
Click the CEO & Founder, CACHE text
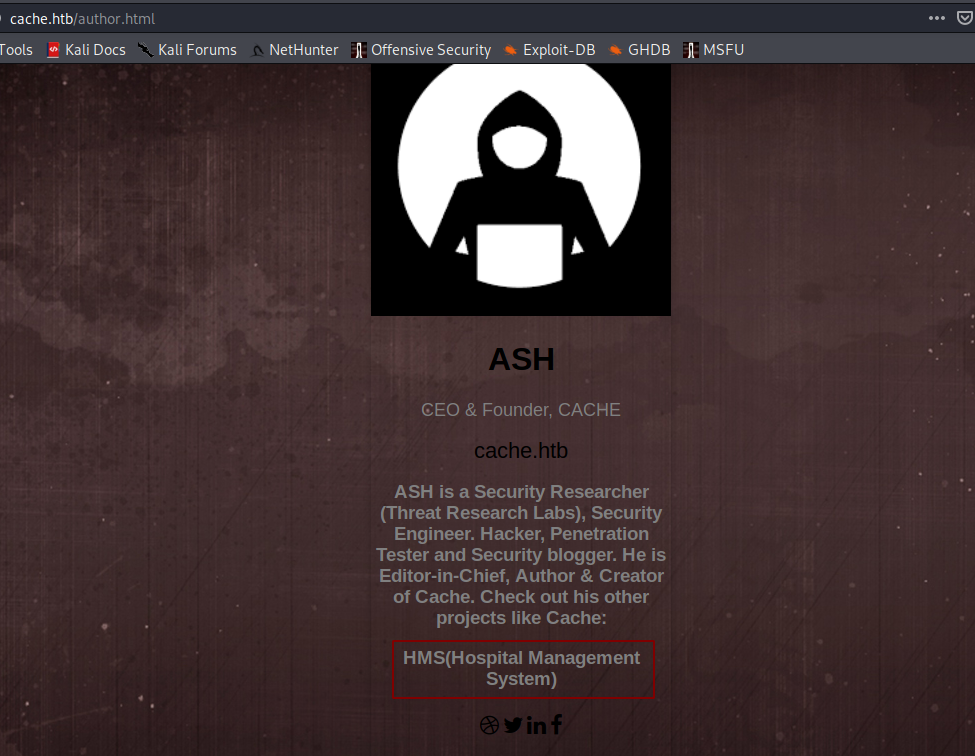click(521, 410)
